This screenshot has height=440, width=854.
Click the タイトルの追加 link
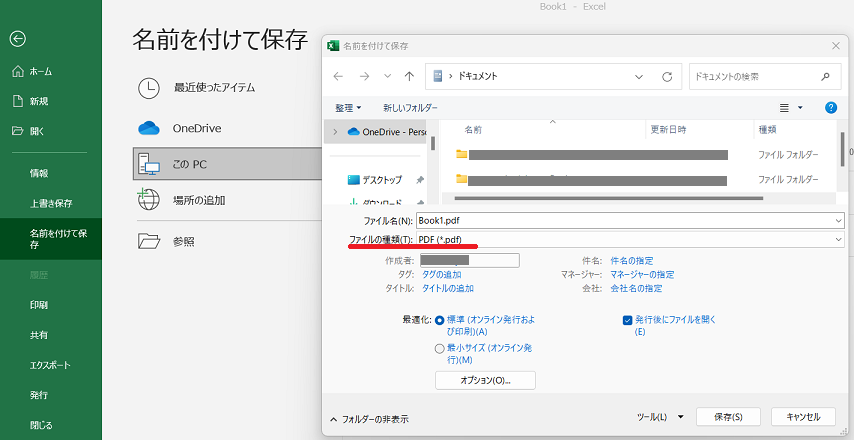[x=448, y=288]
